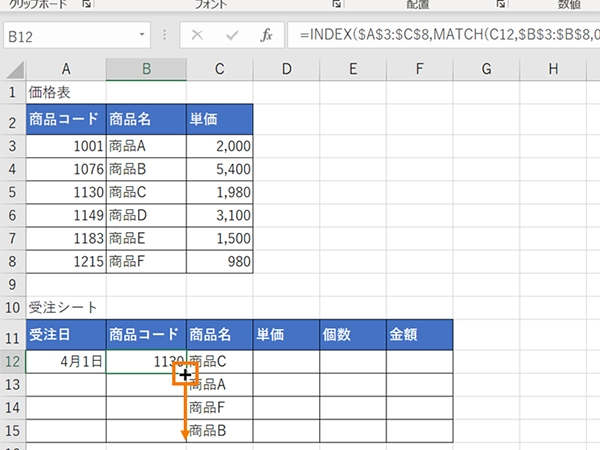Click the 商品D cell in row 6
The width and height of the screenshot is (600, 450).
[146, 215]
